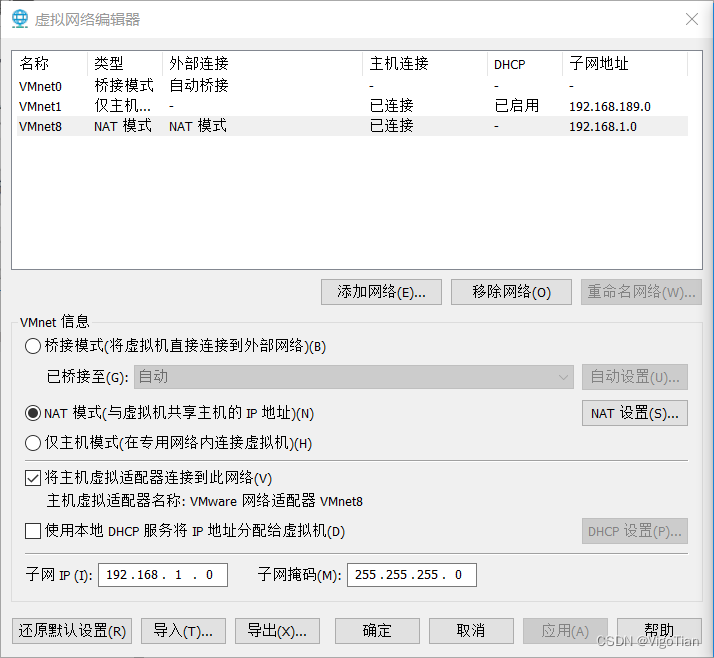Viewport: 714px width, 658px height.
Task: Click 还原默认设置(R) button
Action: click(x=72, y=631)
